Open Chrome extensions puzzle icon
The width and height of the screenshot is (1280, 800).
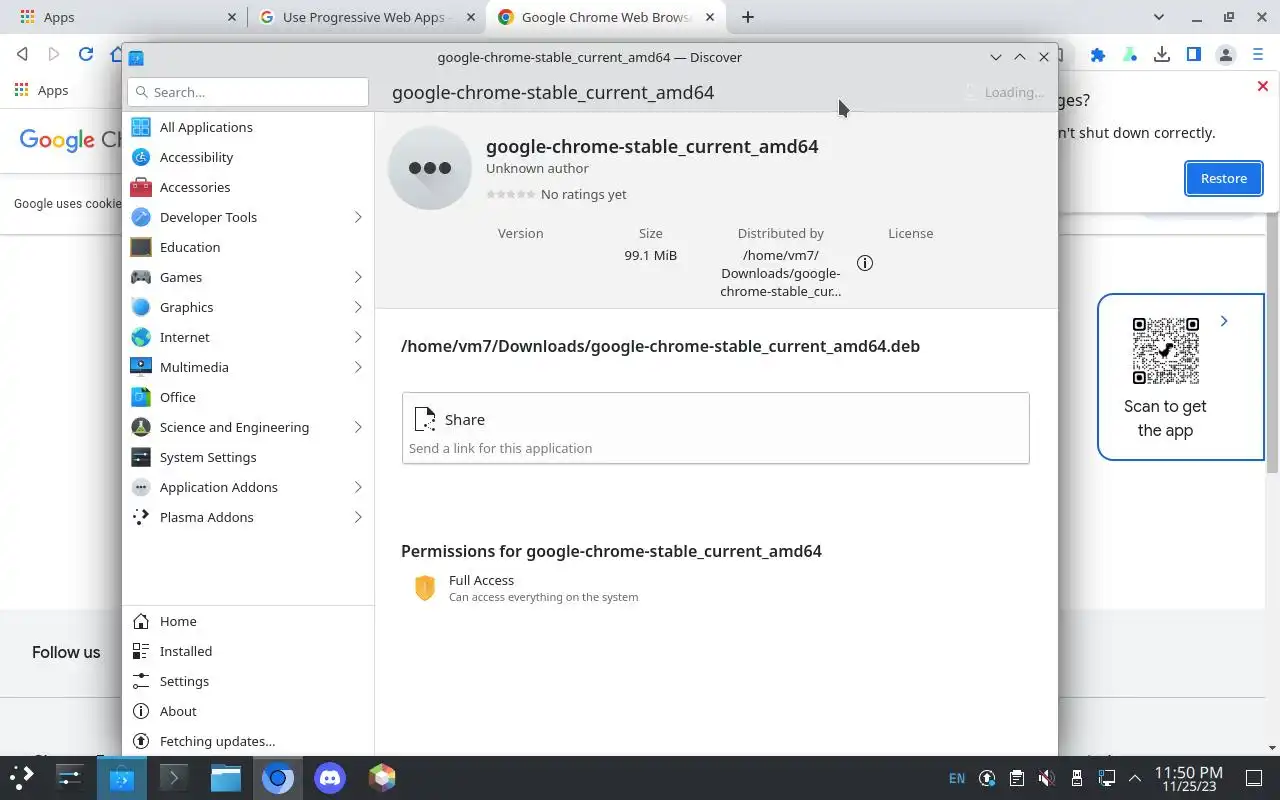[1098, 55]
